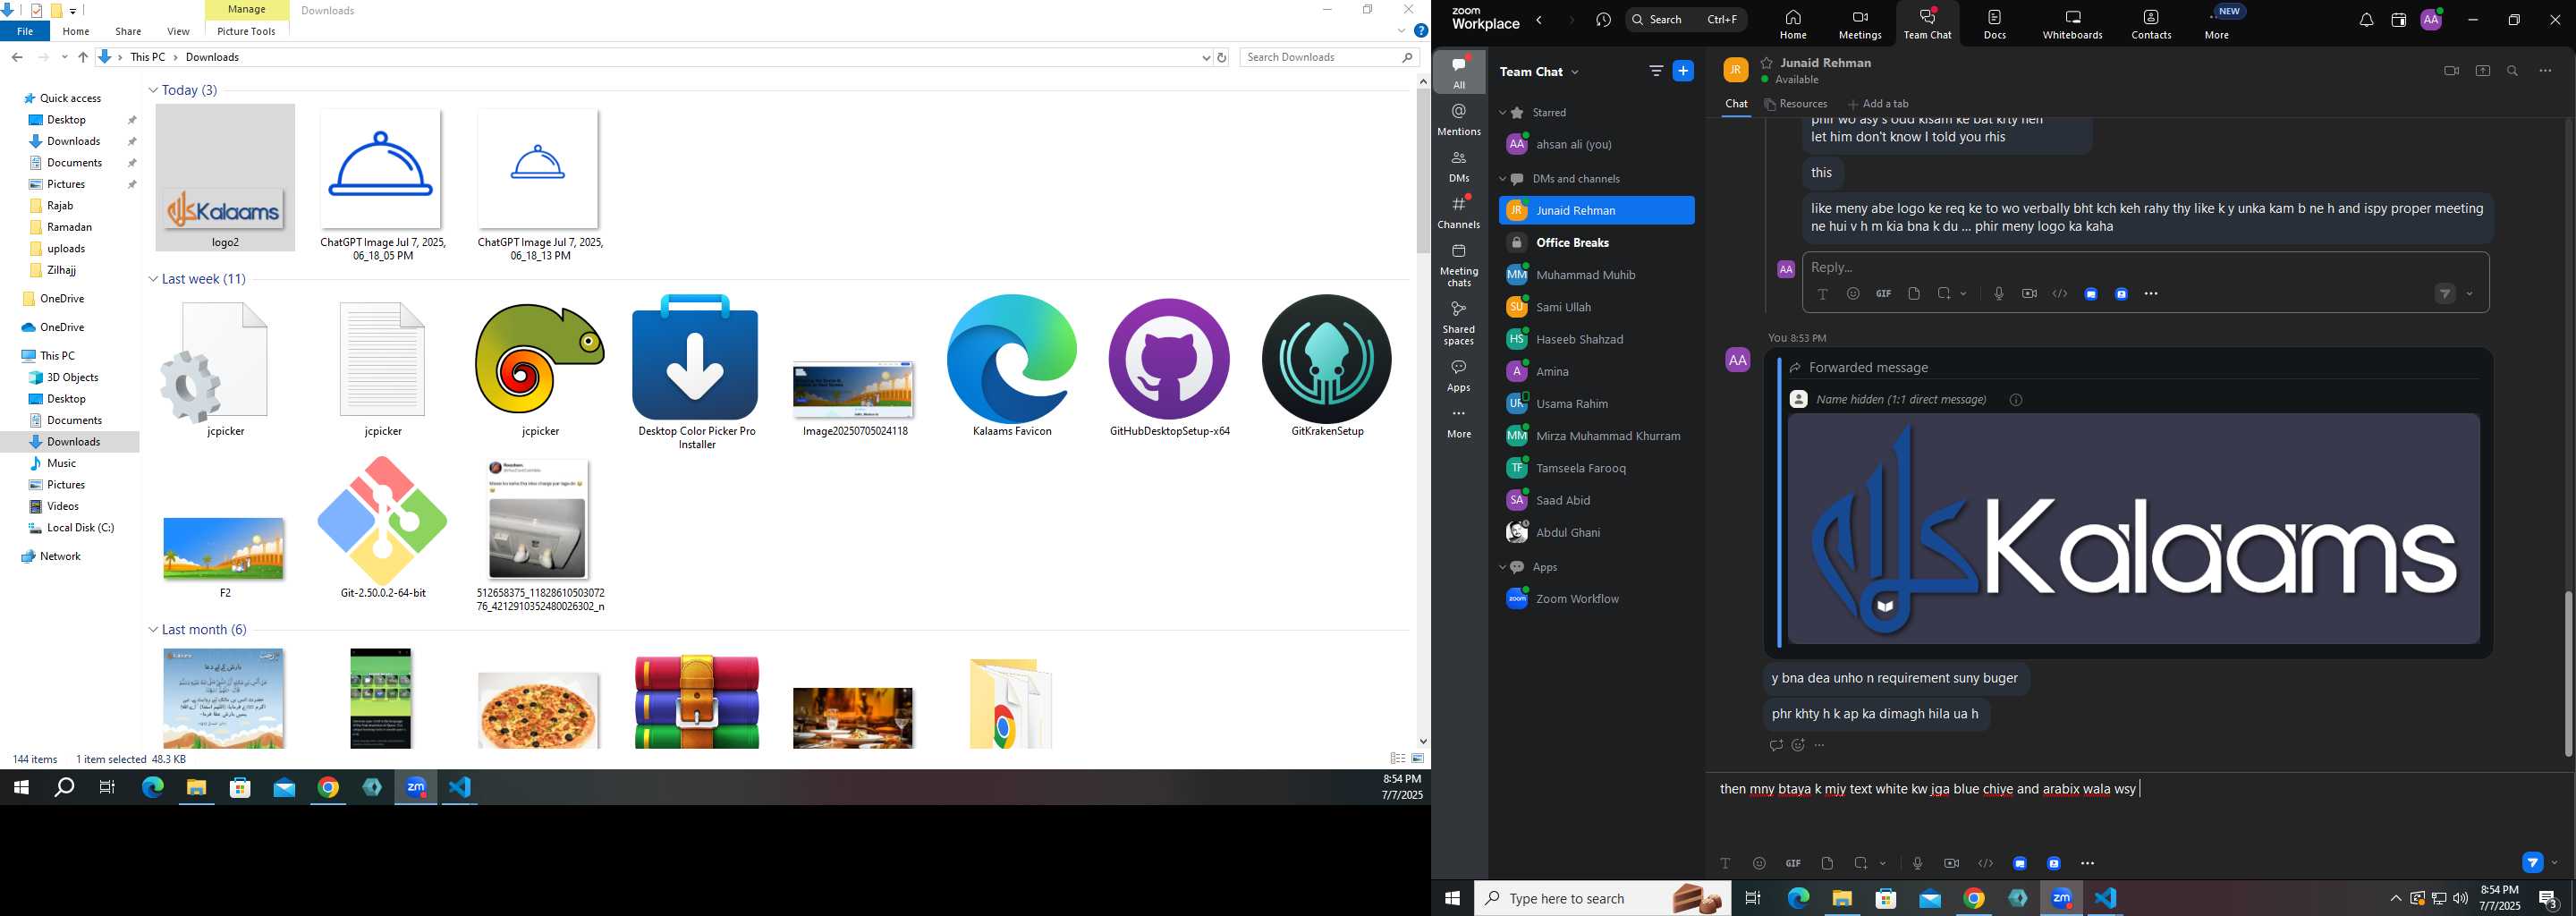The height and width of the screenshot is (916, 2576).
Task: Open the DMs section in Zoom sidebar
Action: pyautogui.click(x=1459, y=166)
